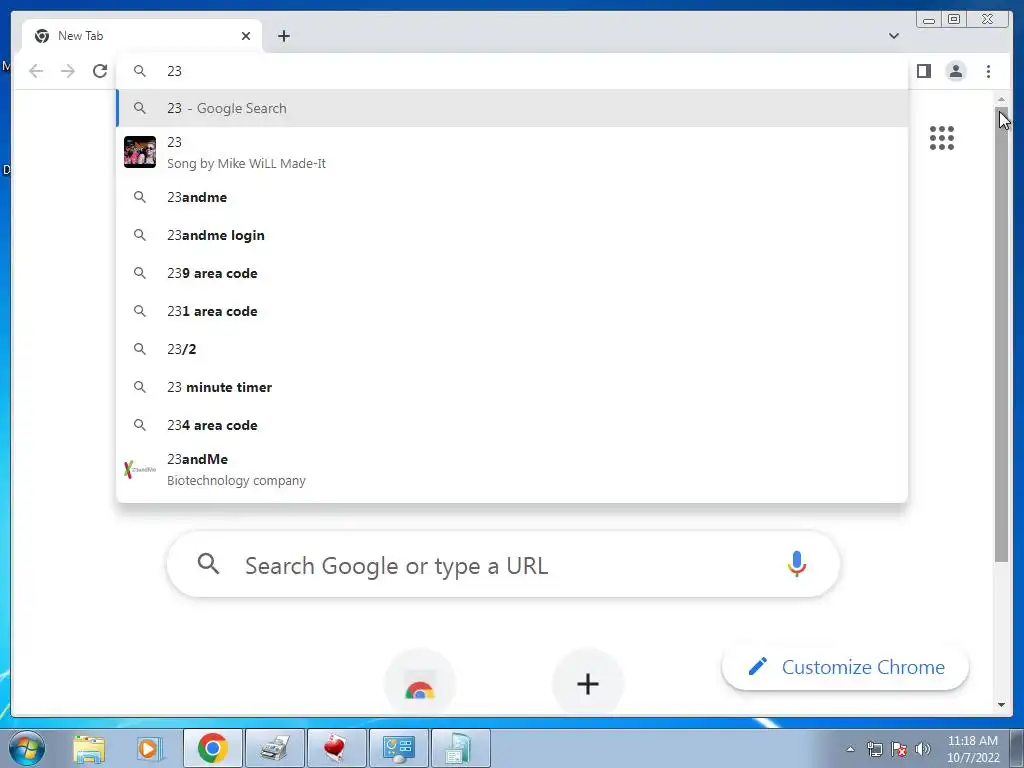Open Windows Explorer from the taskbar
Image resolution: width=1024 pixels, height=768 pixels.
[89, 748]
